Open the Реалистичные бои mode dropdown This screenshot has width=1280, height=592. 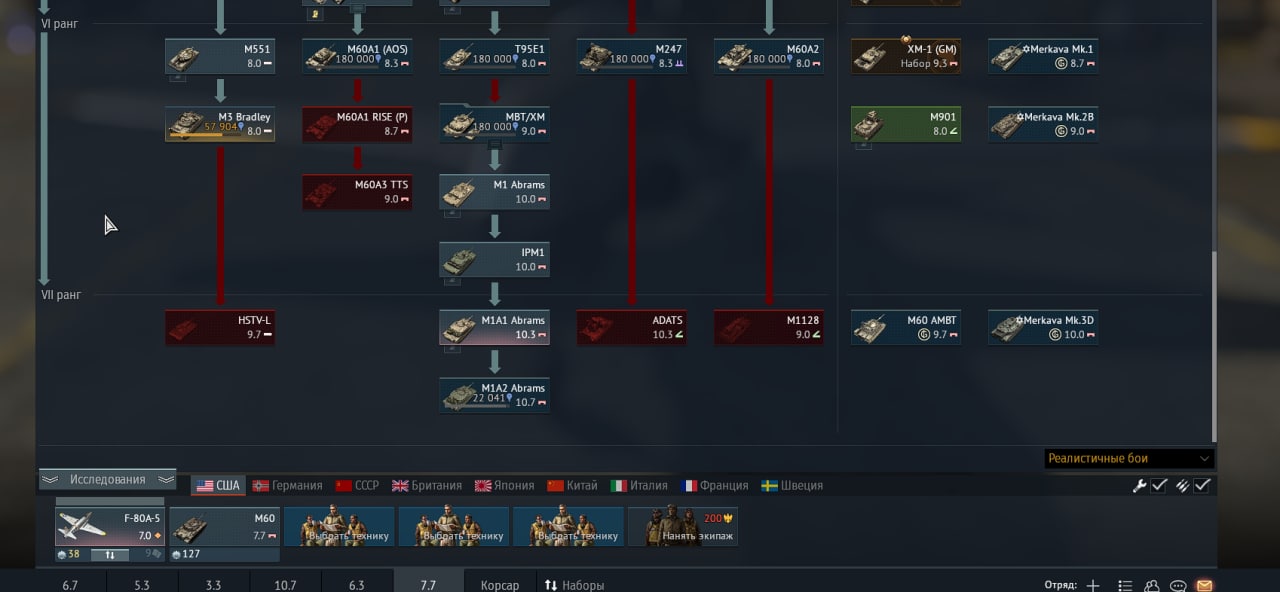pos(1129,458)
